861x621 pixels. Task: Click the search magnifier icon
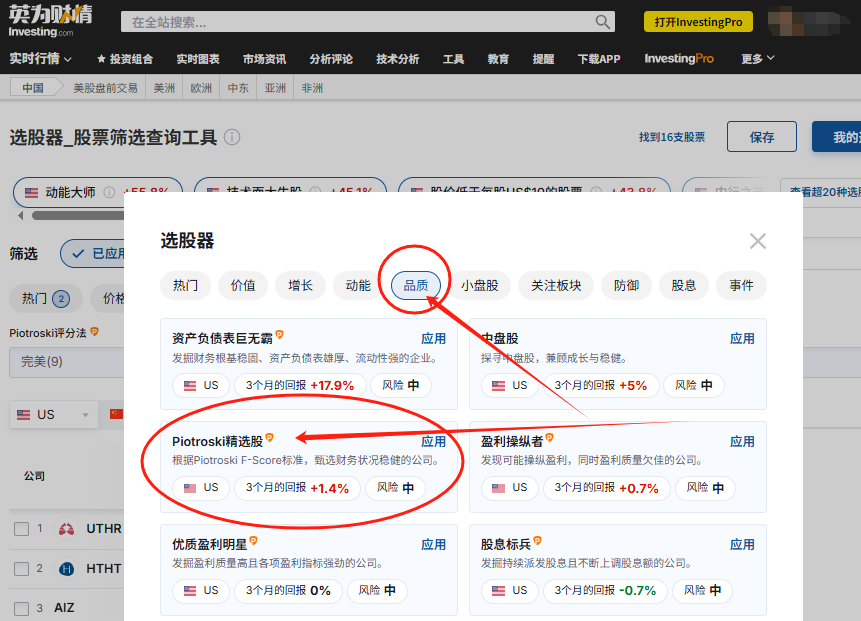[602, 22]
